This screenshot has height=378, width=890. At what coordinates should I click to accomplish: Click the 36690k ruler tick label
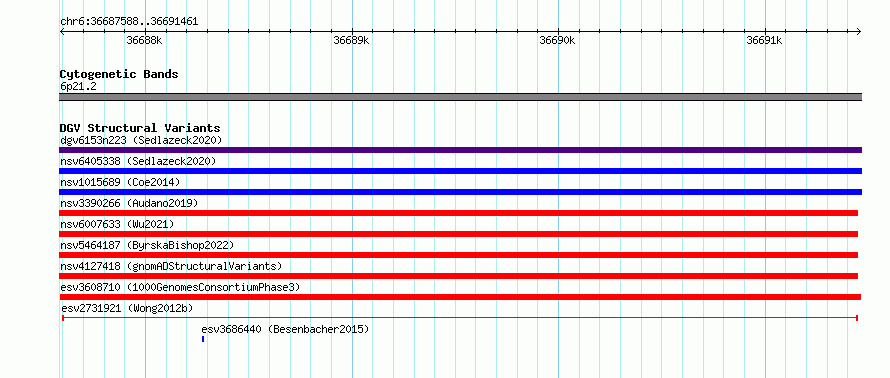point(557,40)
